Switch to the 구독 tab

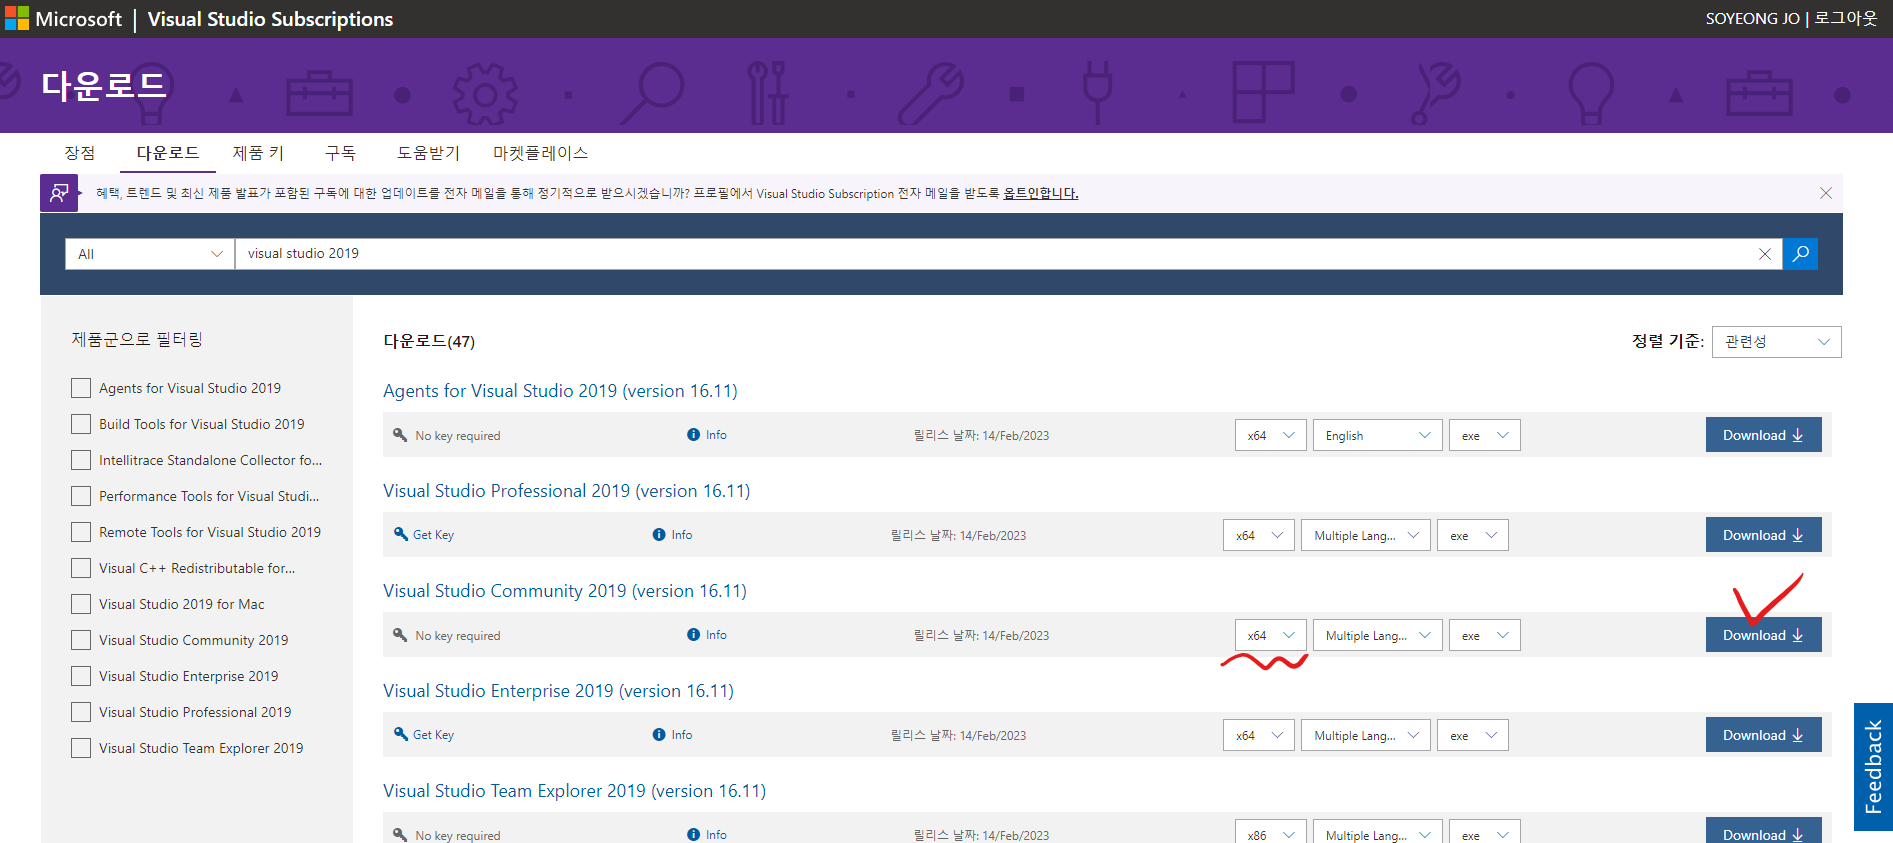(x=340, y=153)
